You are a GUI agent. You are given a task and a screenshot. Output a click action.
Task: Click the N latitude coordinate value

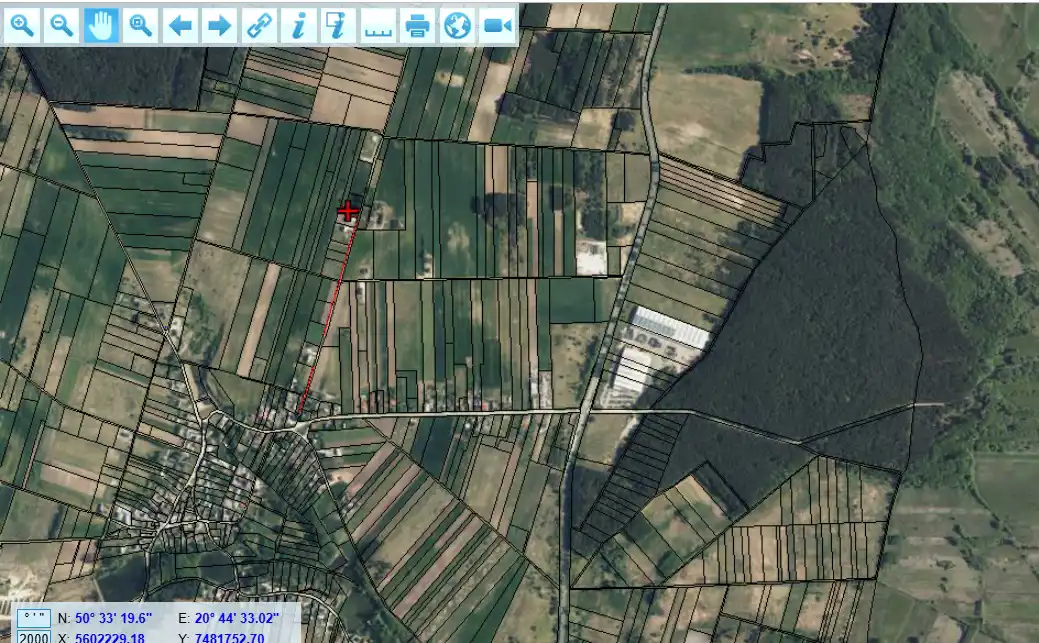pos(113,619)
